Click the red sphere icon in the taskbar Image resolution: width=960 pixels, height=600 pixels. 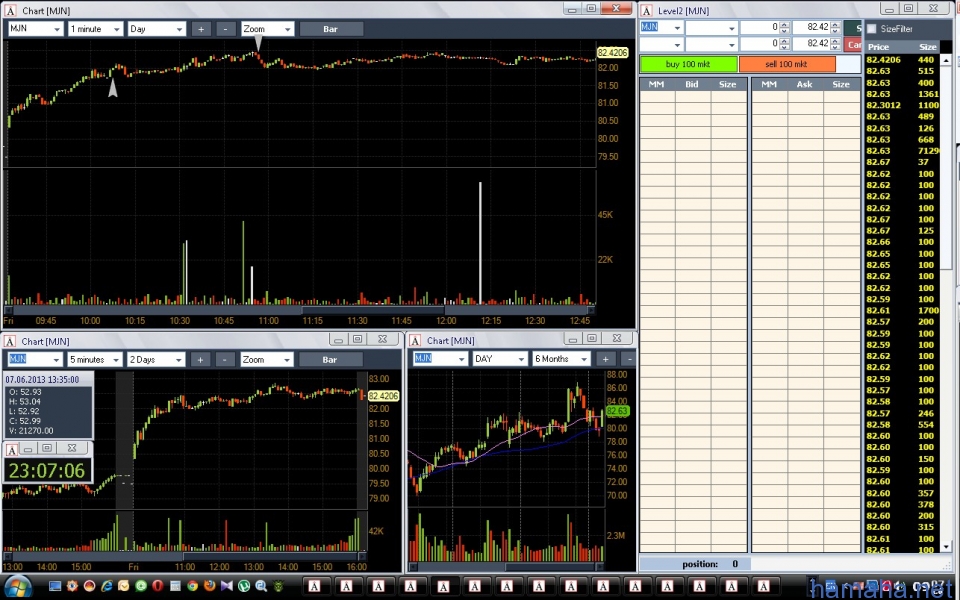[89, 586]
